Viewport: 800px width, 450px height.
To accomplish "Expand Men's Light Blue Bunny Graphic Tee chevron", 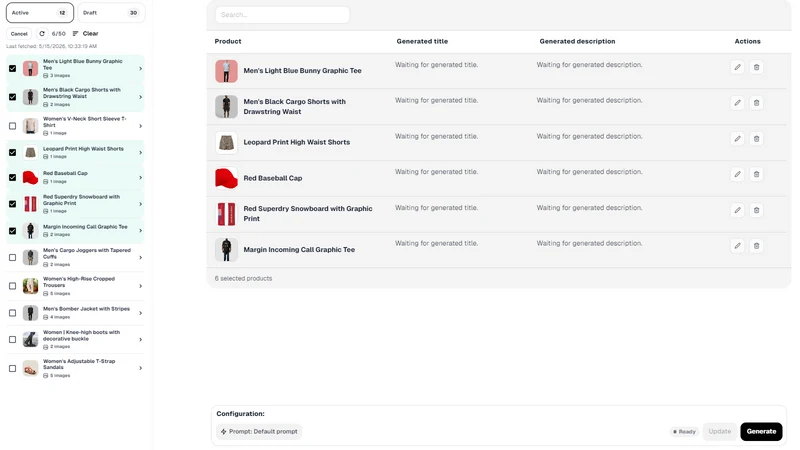I will (x=140, y=68).
